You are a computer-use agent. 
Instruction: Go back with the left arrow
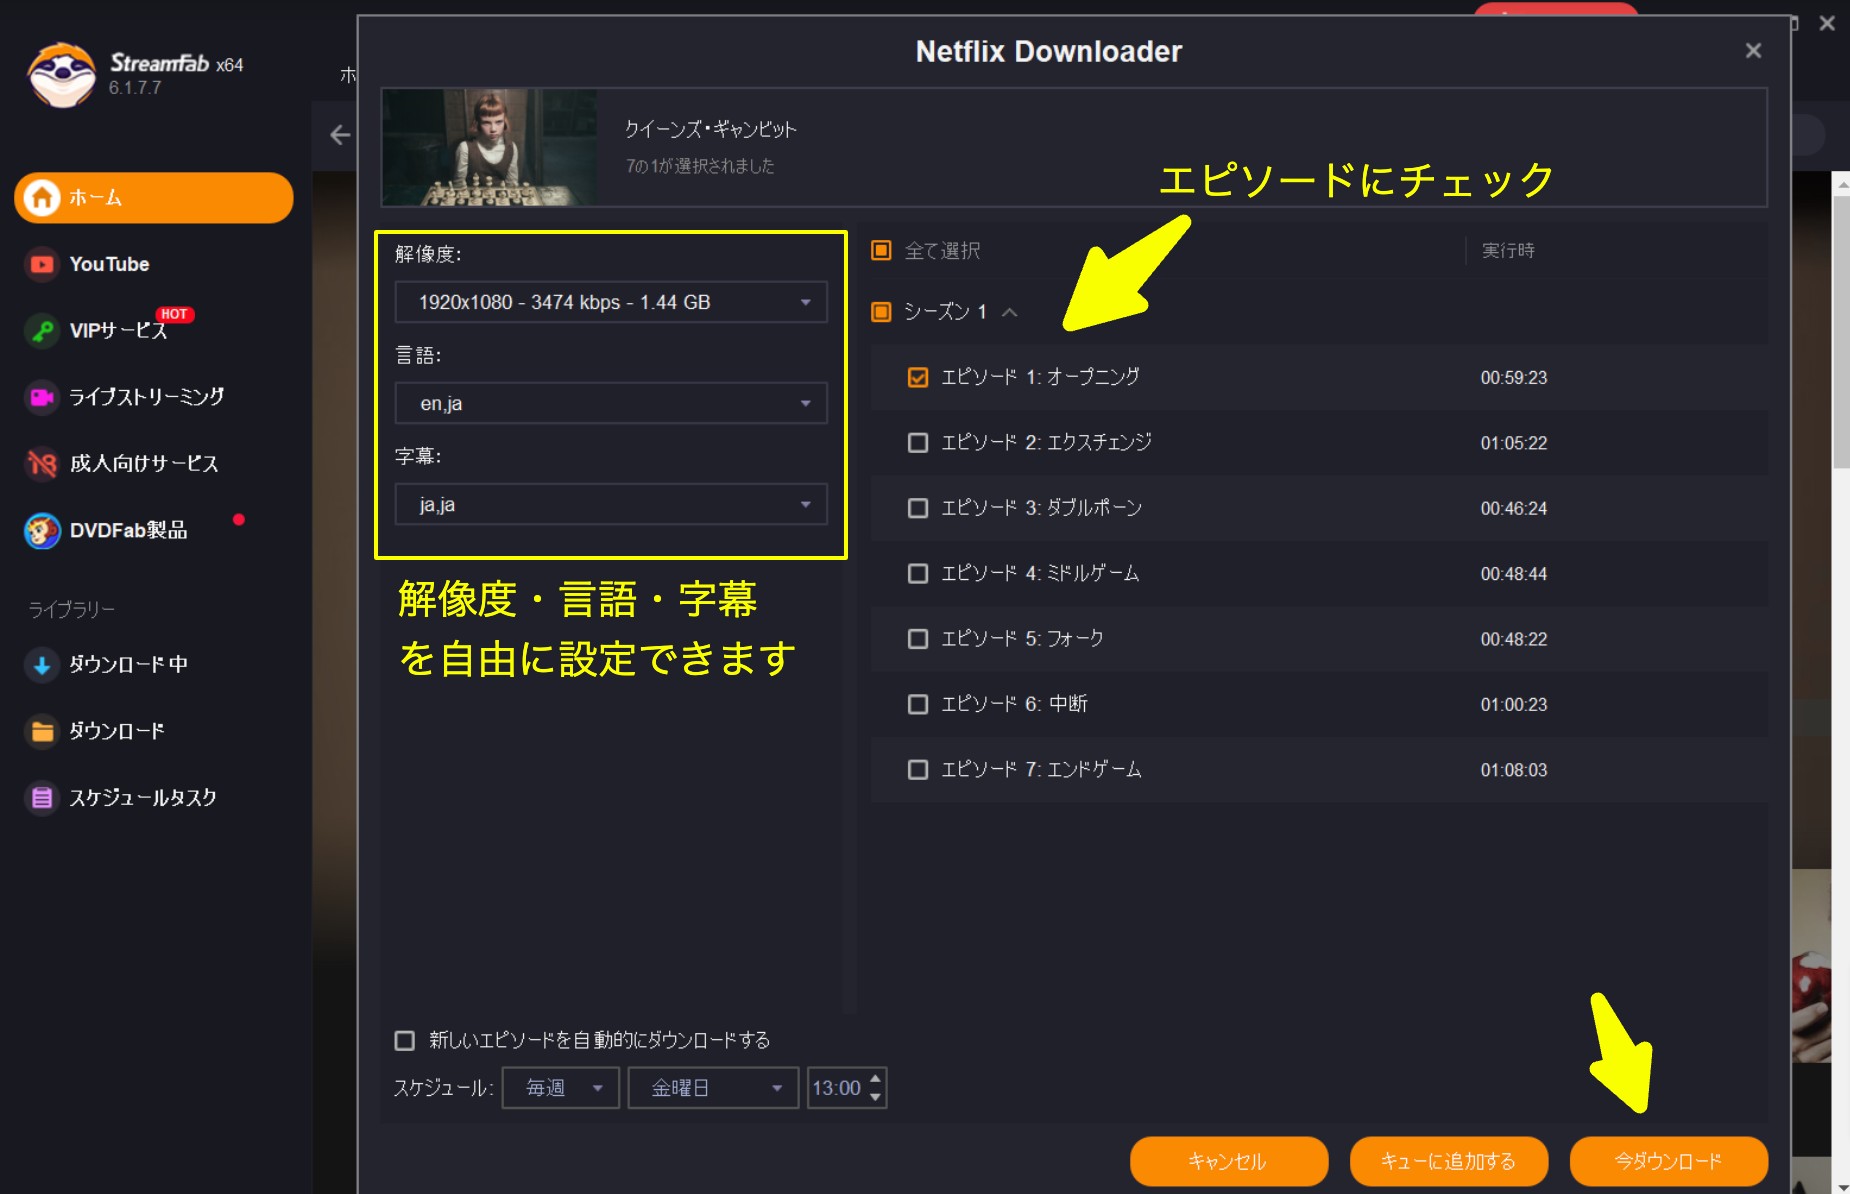tap(340, 134)
